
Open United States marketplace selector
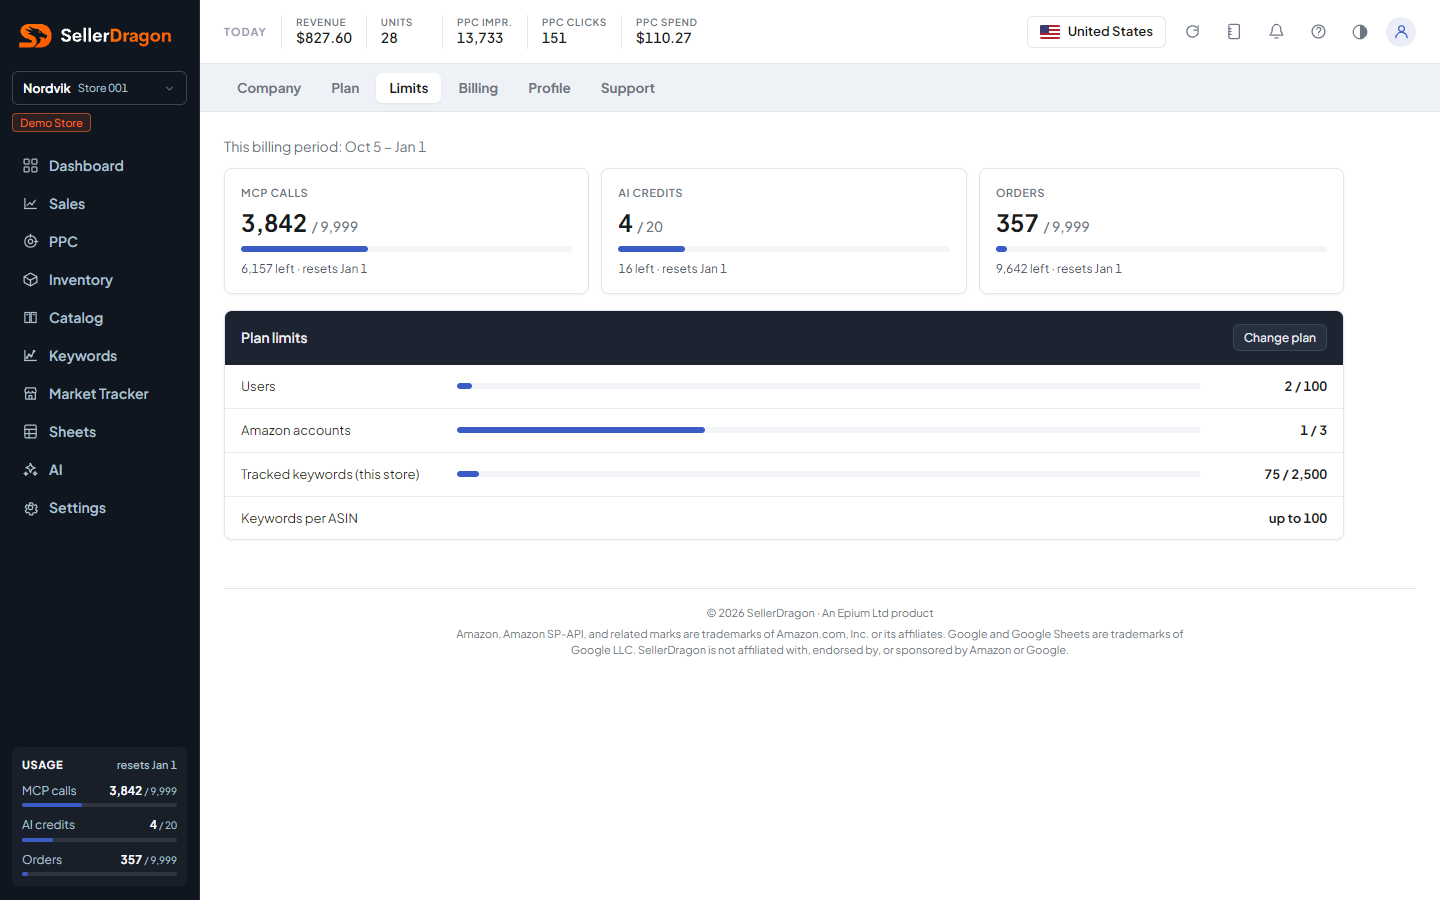(1096, 32)
